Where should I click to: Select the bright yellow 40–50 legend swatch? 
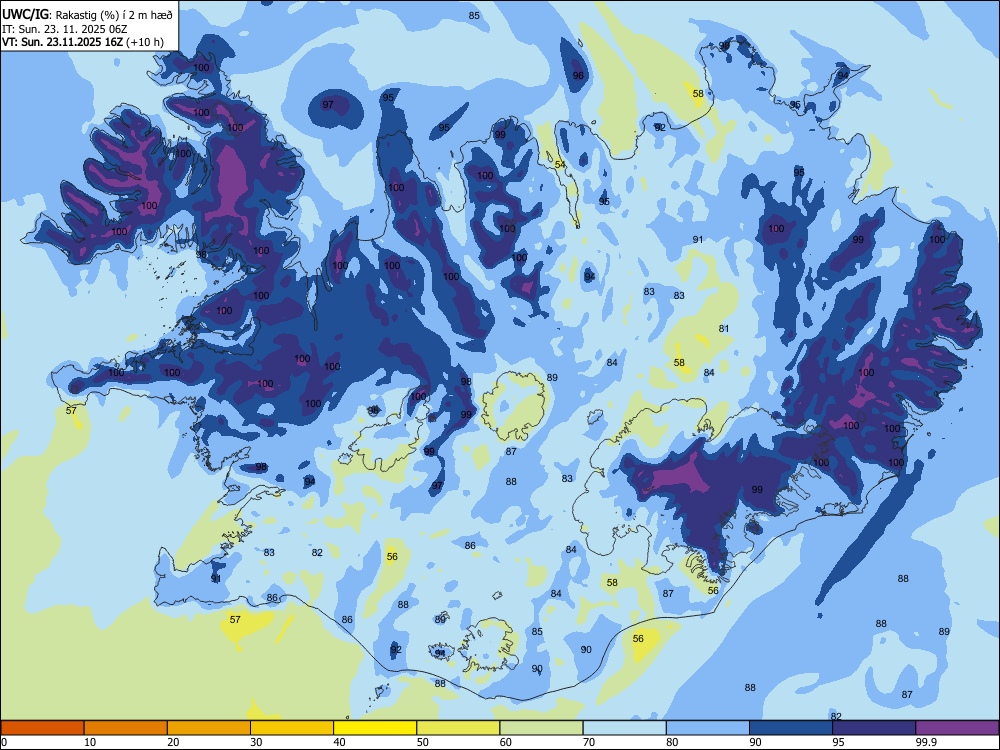(x=375, y=728)
